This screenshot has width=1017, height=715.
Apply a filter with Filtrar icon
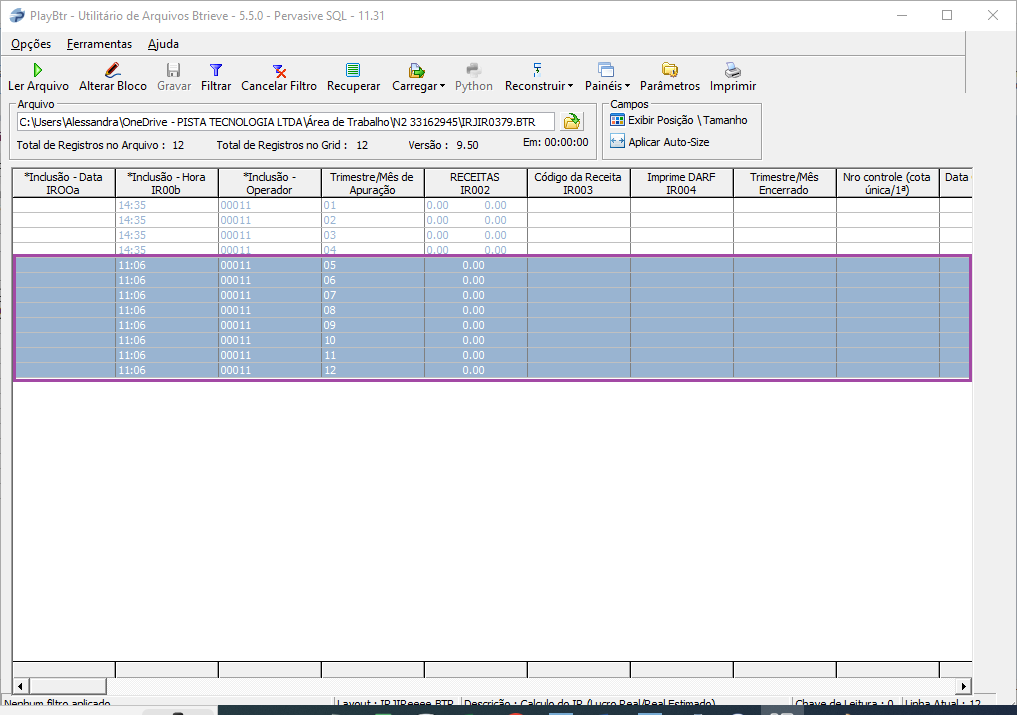(x=216, y=70)
